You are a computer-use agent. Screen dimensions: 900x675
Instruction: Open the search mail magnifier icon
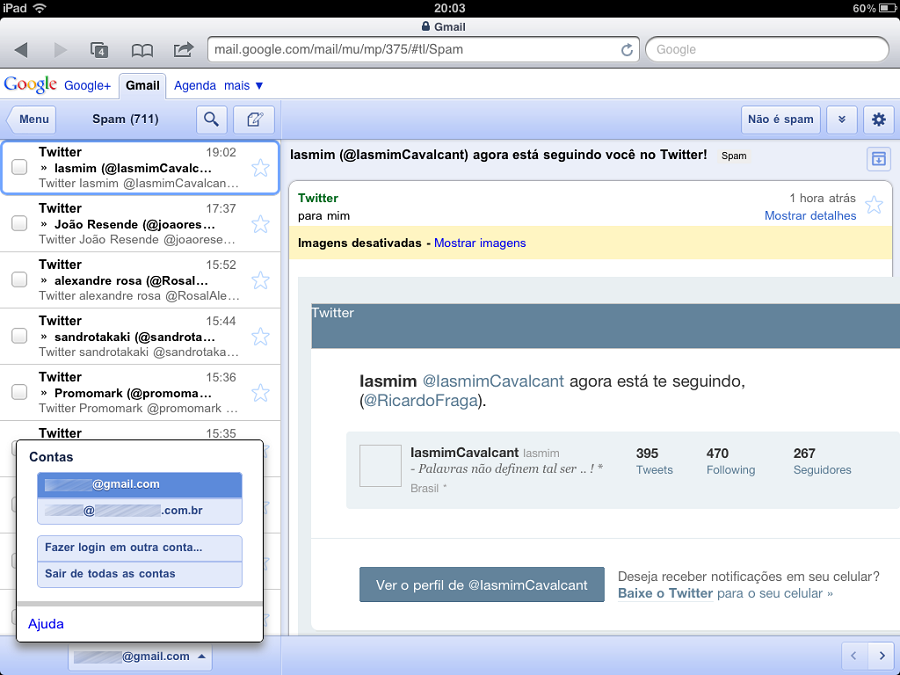pos(211,120)
